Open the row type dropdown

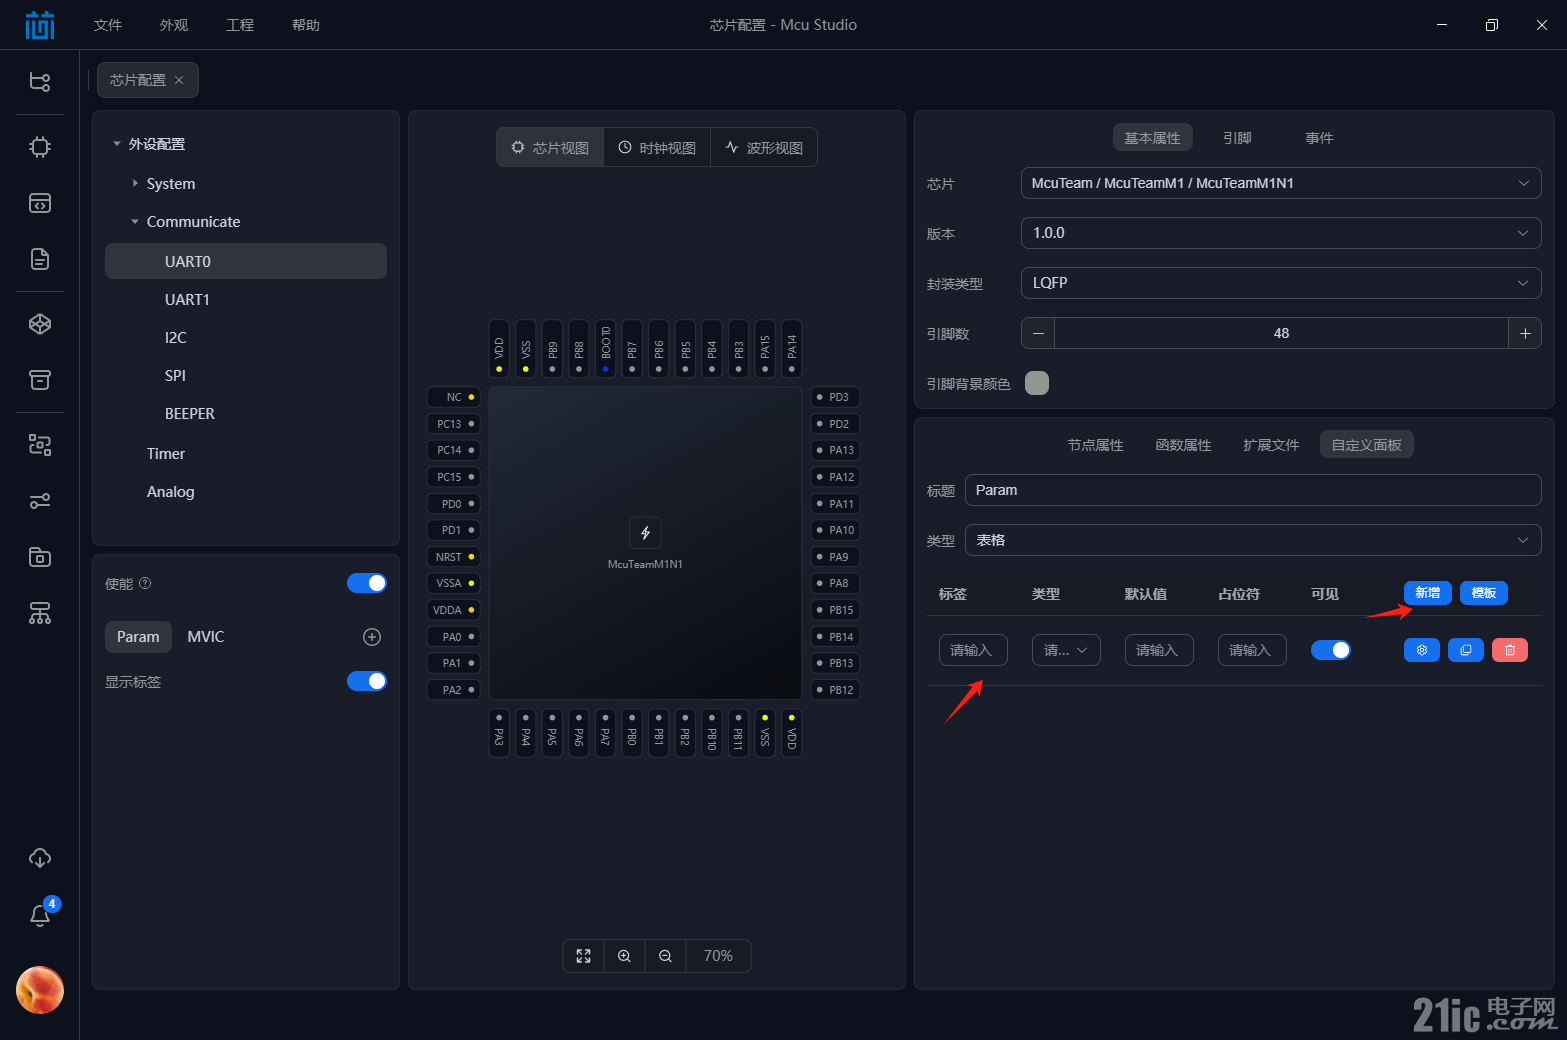[1066, 650]
